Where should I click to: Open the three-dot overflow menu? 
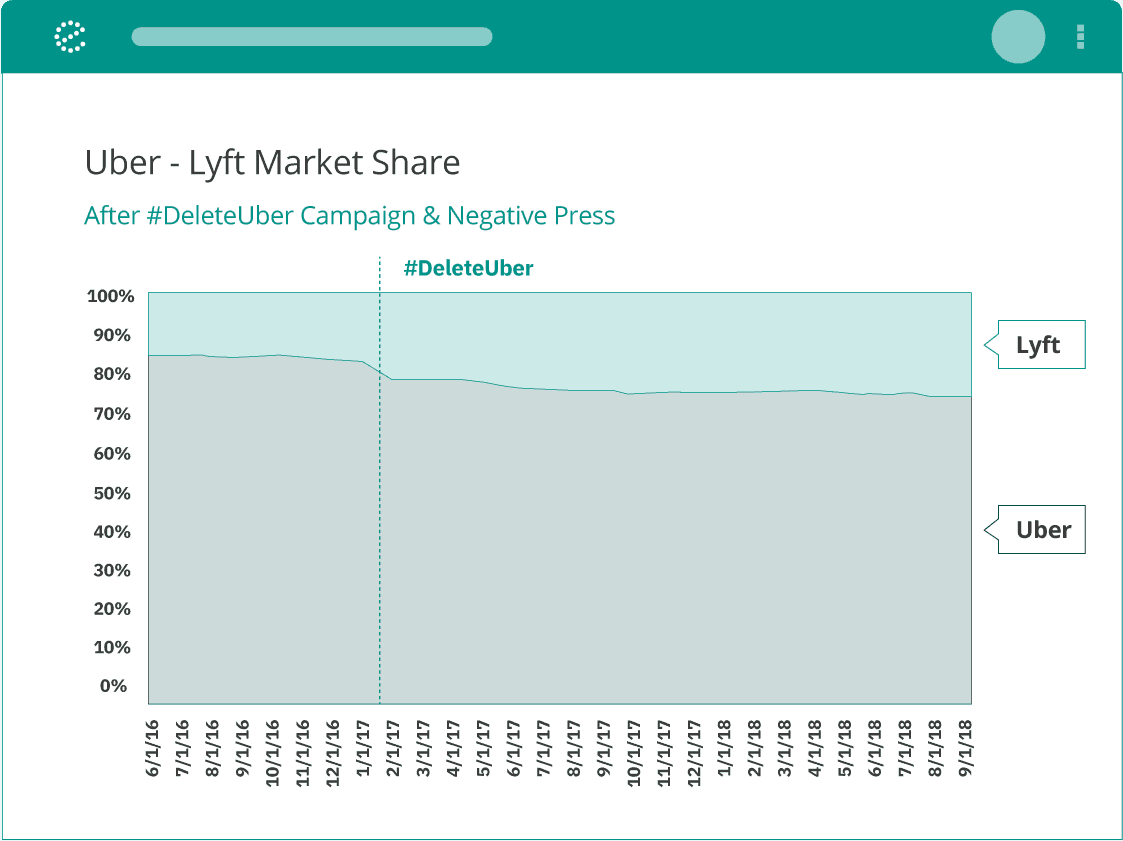[1079, 36]
